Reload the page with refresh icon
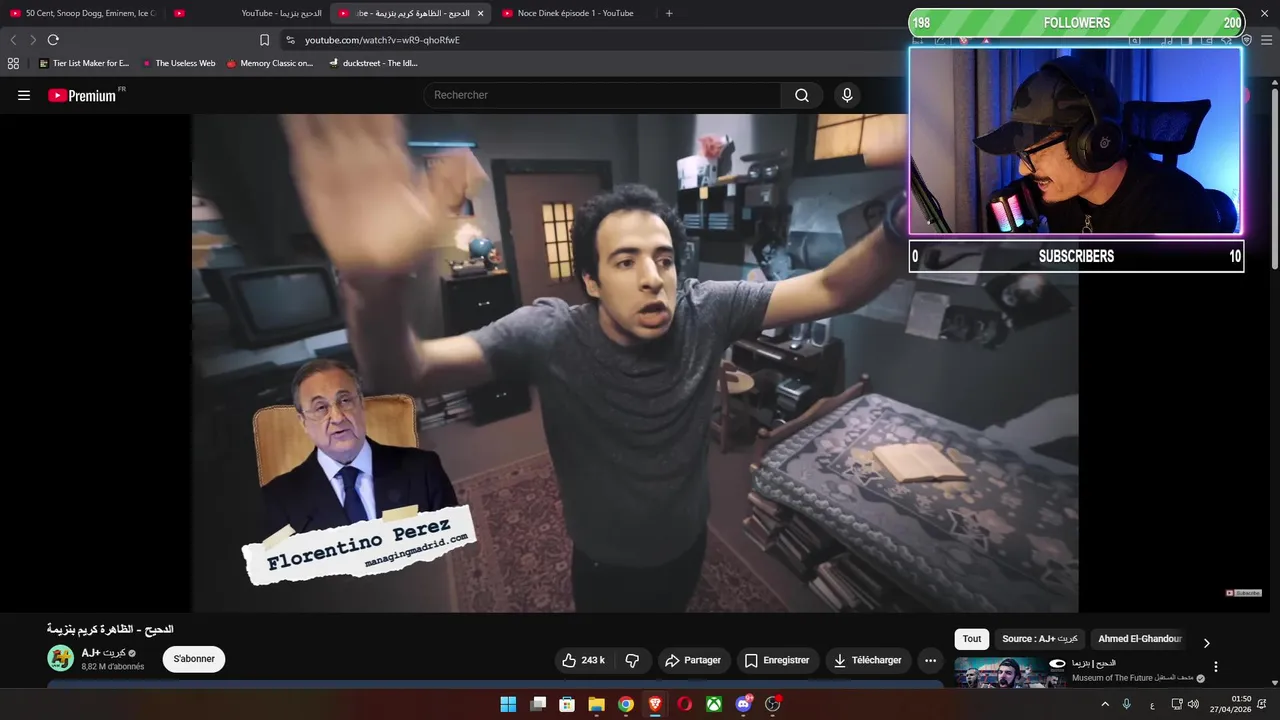Image resolution: width=1280 pixels, height=720 pixels. tap(53, 40)
